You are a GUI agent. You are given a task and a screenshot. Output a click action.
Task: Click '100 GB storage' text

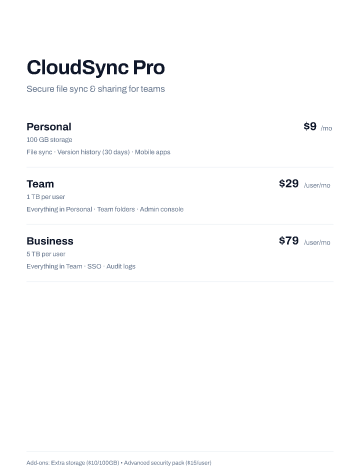tap(49, 140)
